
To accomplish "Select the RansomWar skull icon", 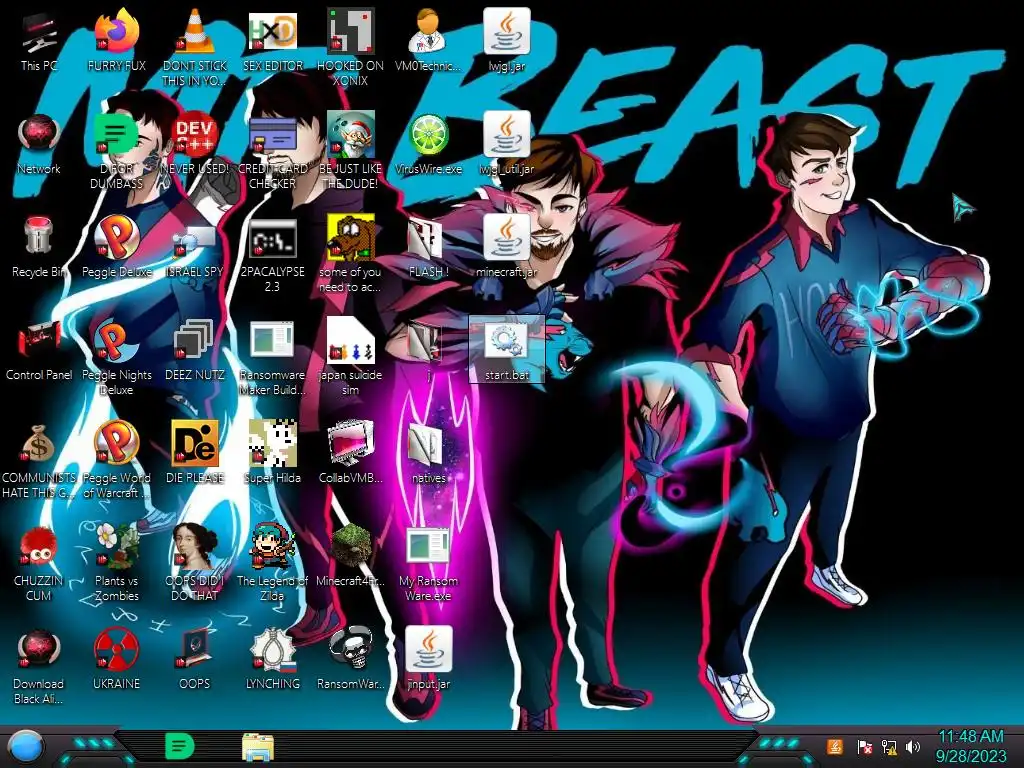I will tap(351, 659).
